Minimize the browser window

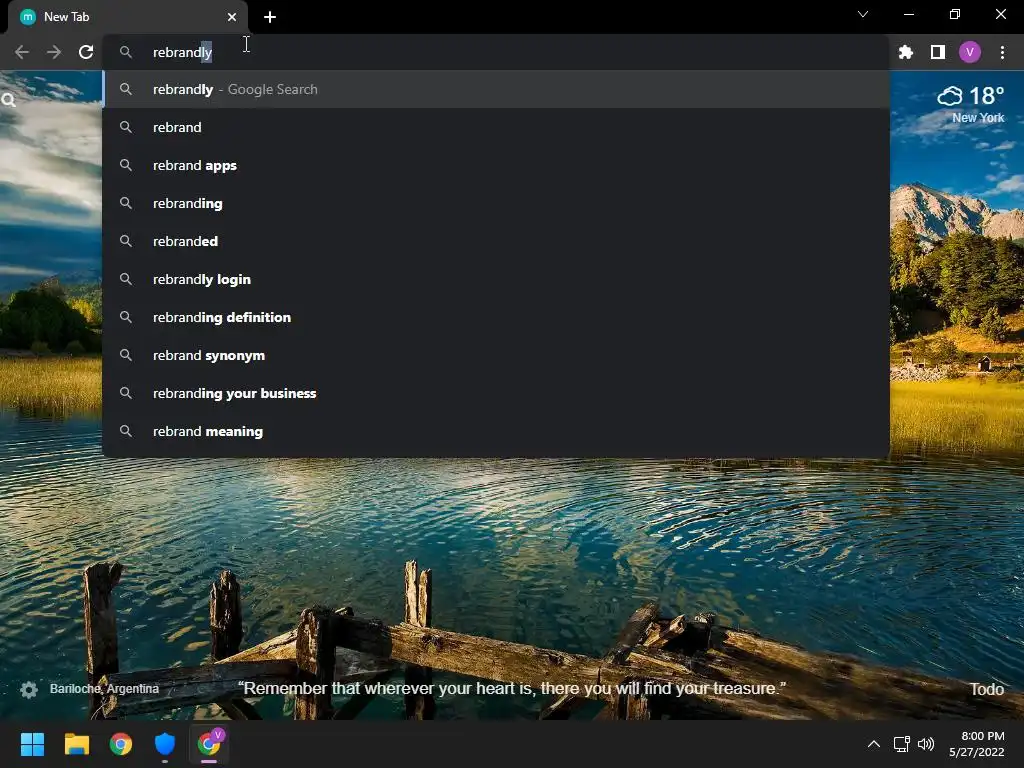(x=908, y=14)
